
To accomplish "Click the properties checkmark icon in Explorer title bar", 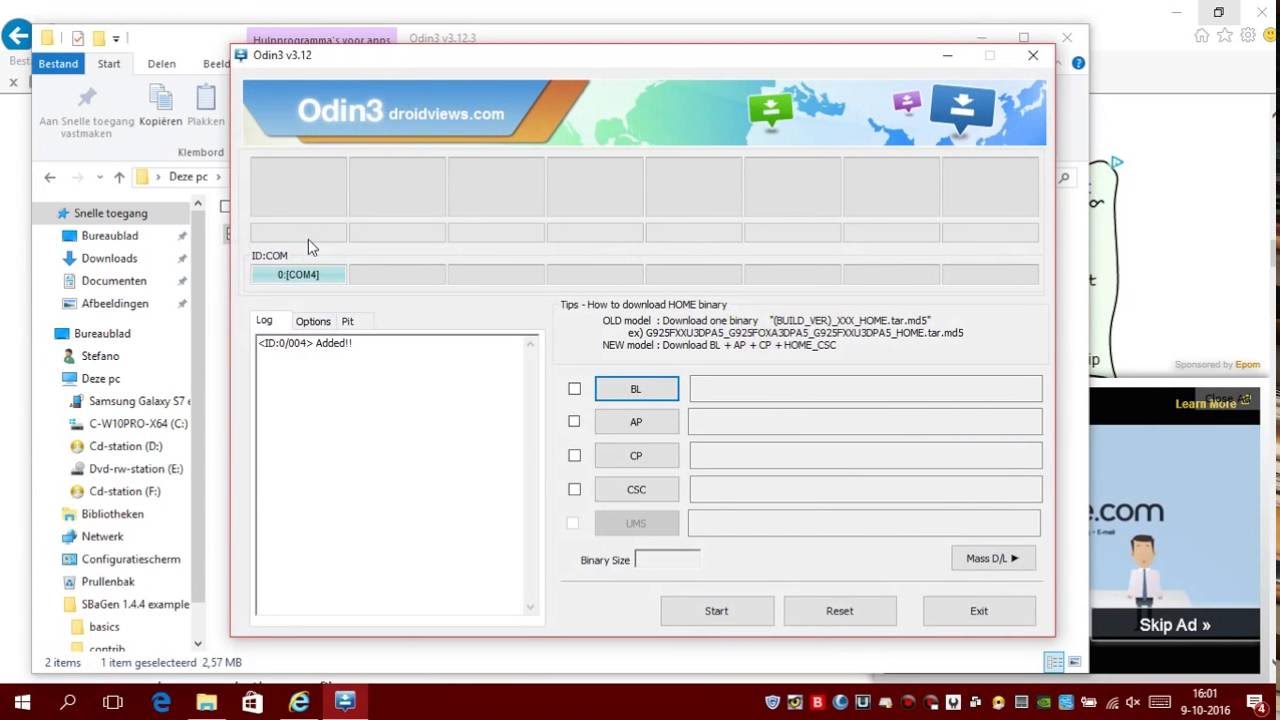I will point(78,39).
